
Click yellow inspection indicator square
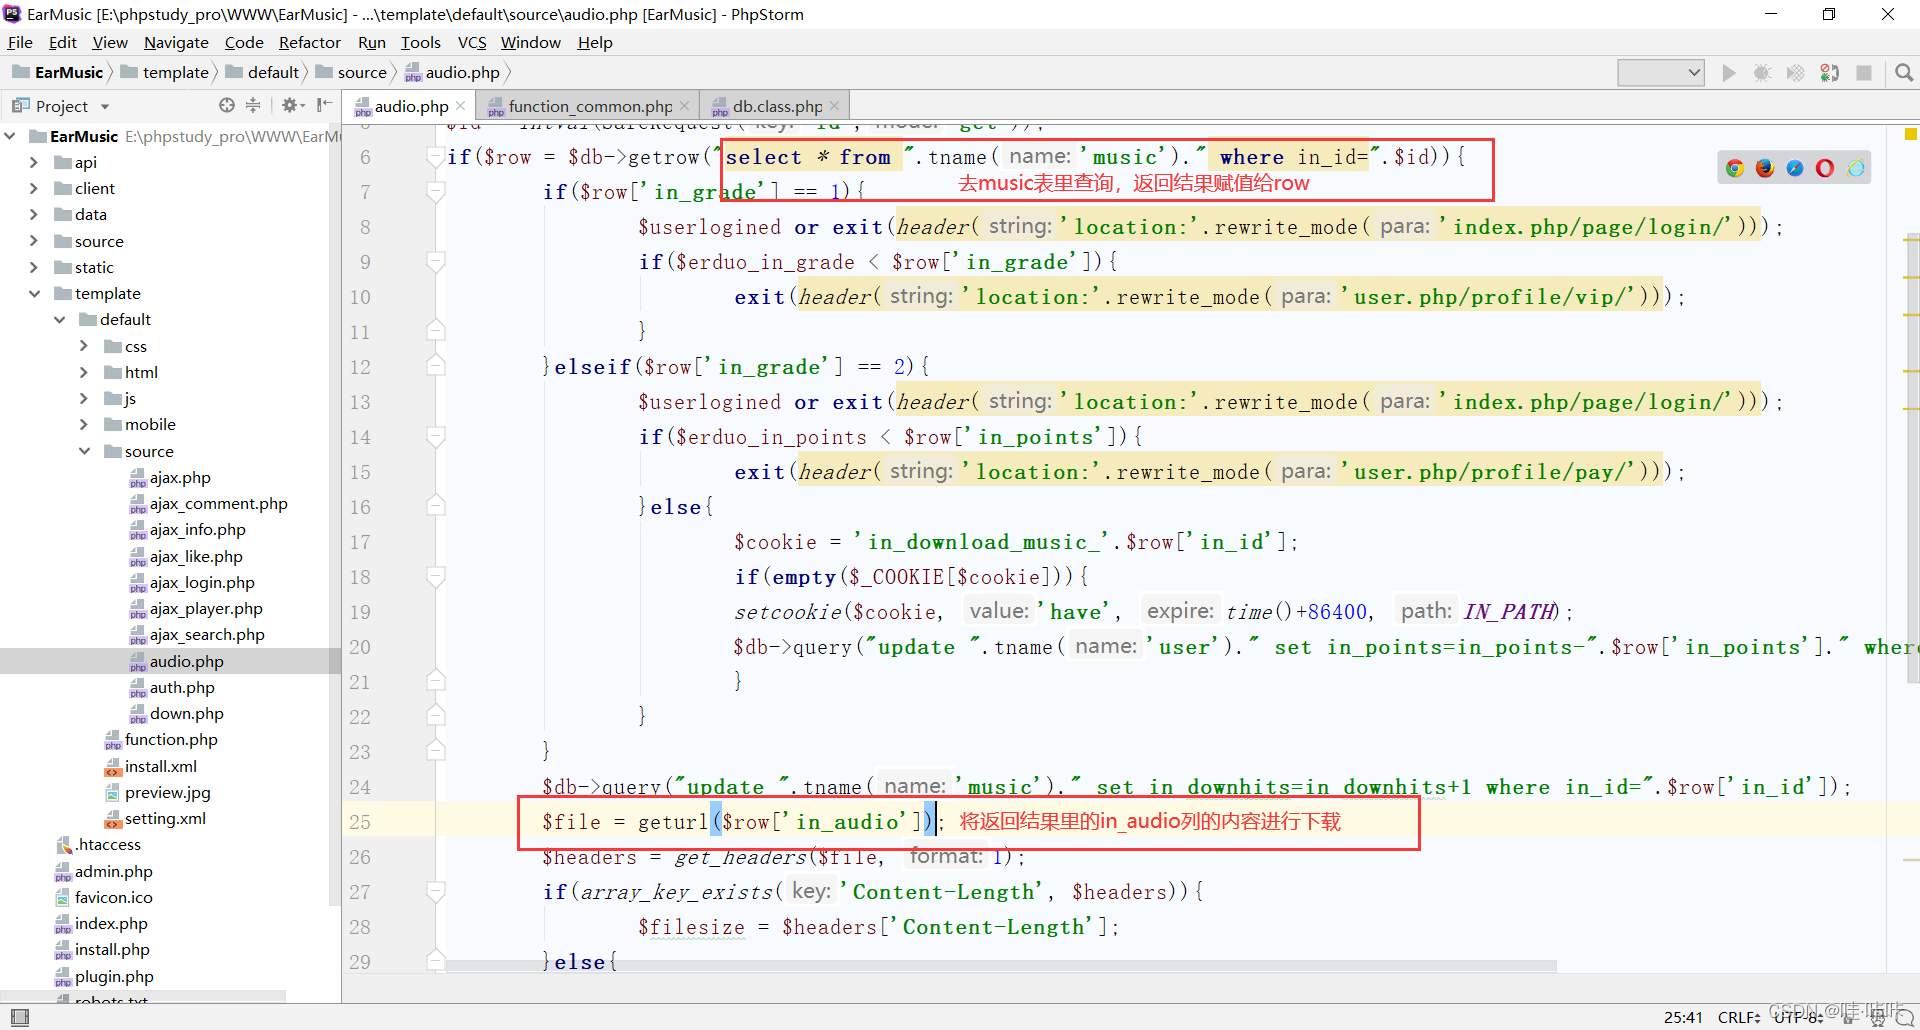point(1911,134)
